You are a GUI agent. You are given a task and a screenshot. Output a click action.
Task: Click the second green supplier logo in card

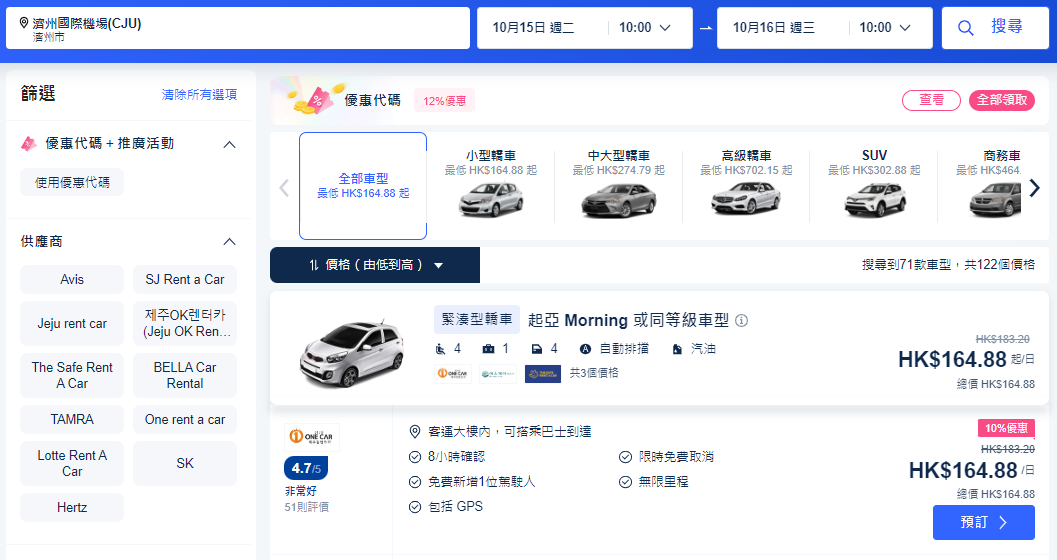(497, 373)
